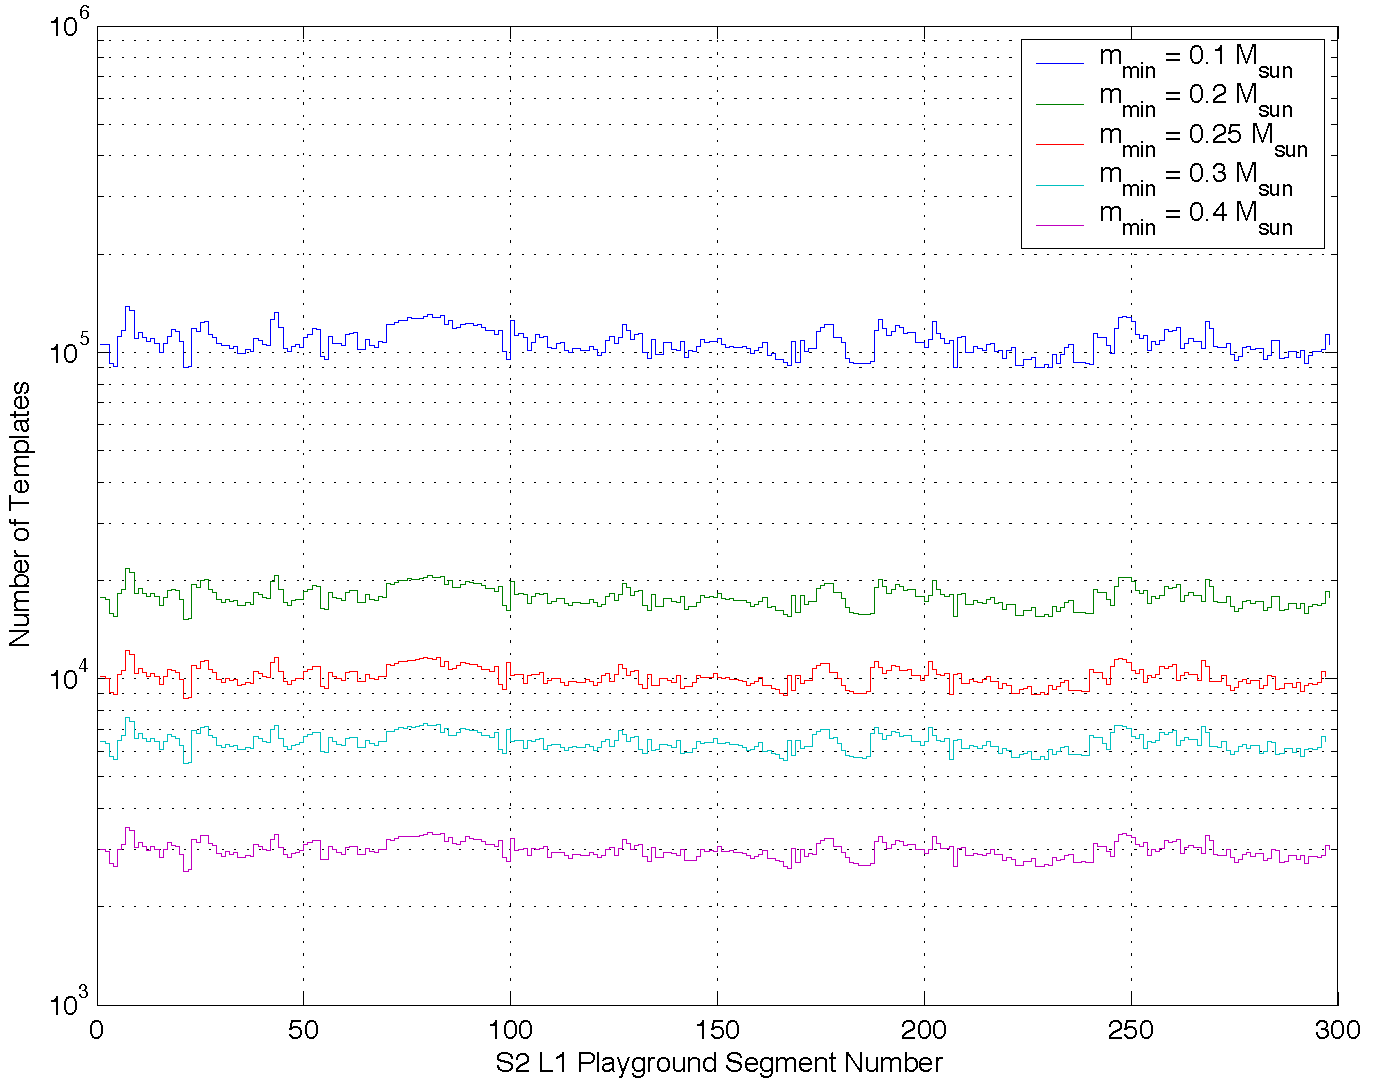Click y-axis tick label for ten to the fourth

click(x=69, y=676)
